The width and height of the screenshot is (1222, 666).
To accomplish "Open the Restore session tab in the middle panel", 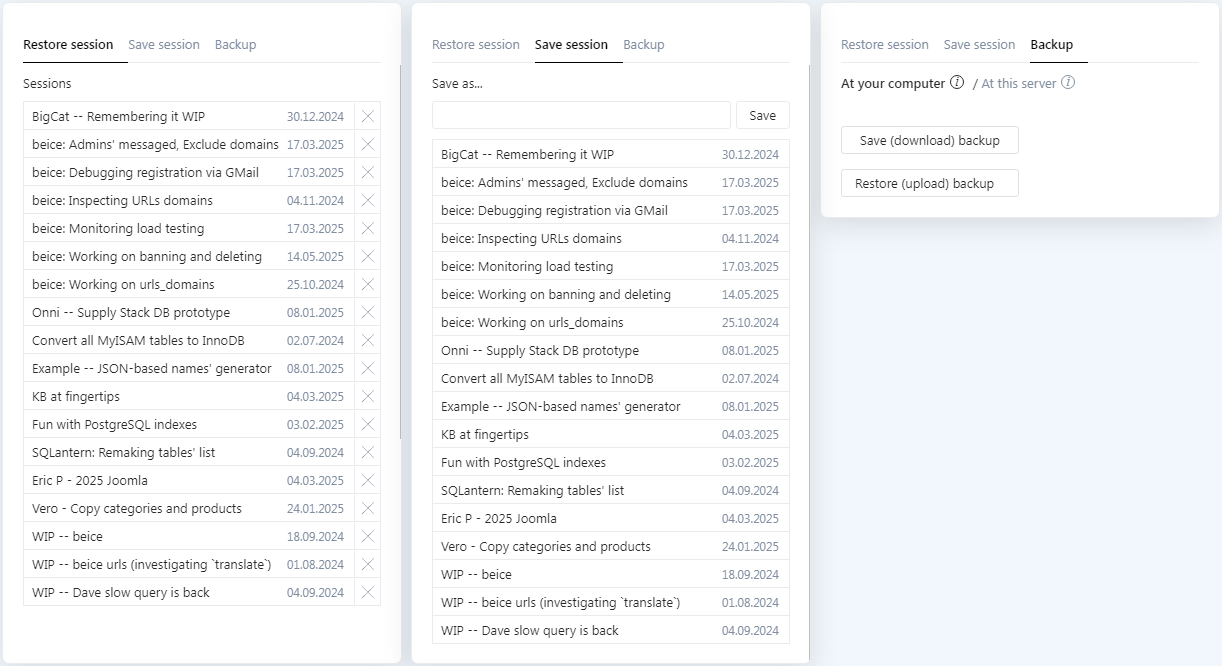I will 476,44.
